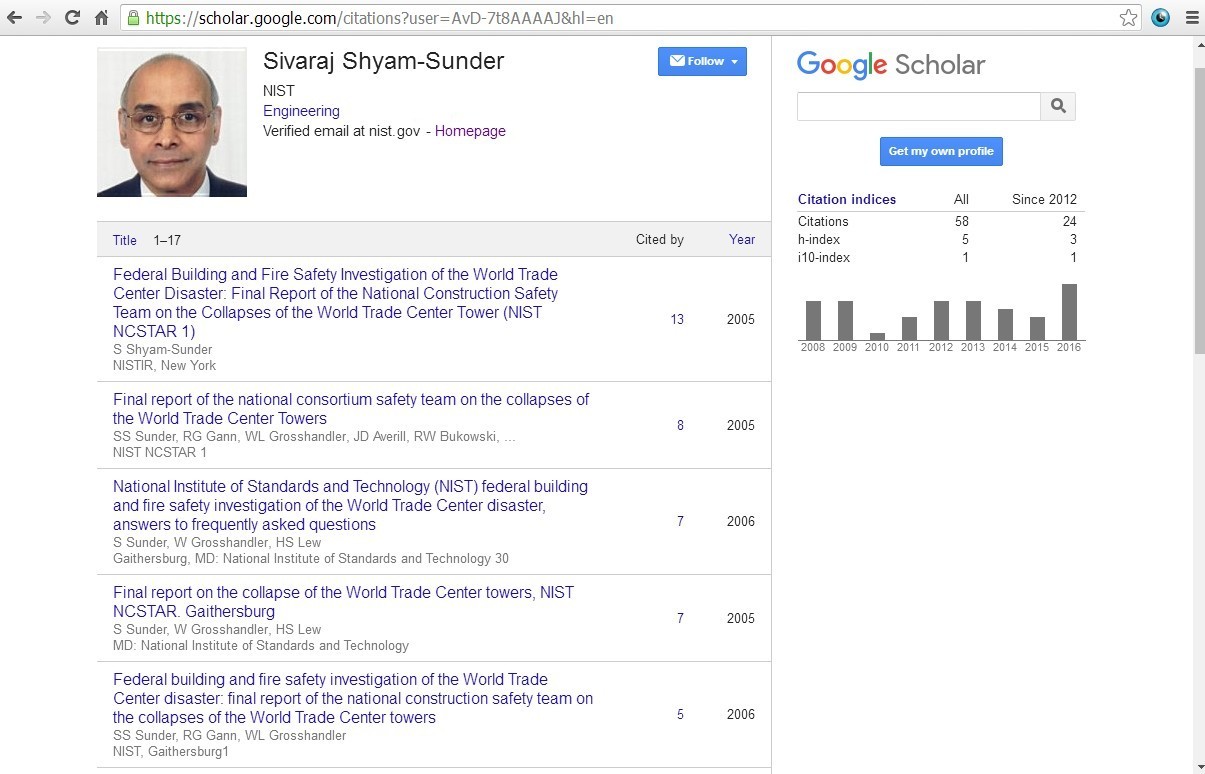
Task: Click the 2016 bar in the citations chart
Action: (1069, 312)
